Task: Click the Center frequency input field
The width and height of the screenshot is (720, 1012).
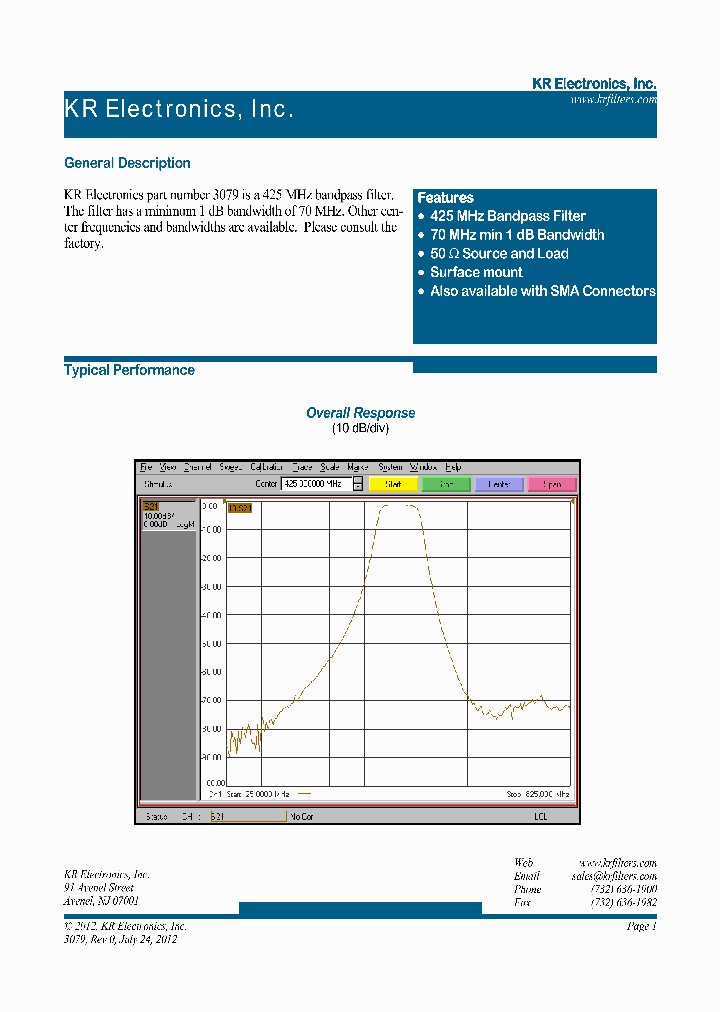Action: (316, 484)
